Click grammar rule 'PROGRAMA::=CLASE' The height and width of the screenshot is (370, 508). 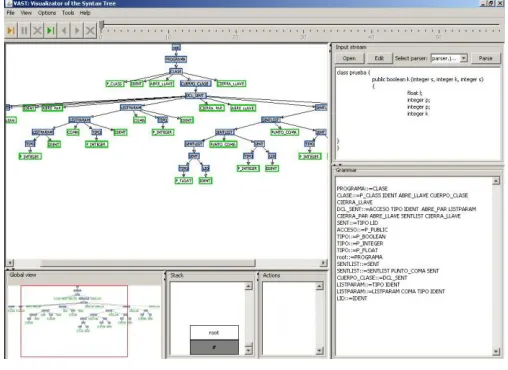pyautogui.click(x=362, y=189)
